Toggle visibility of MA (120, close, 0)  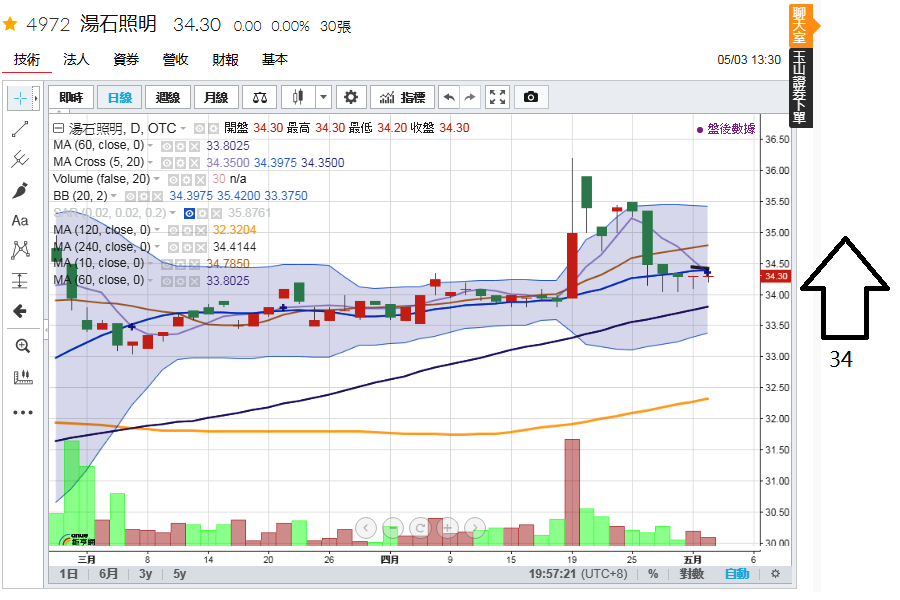coord(173,231)
